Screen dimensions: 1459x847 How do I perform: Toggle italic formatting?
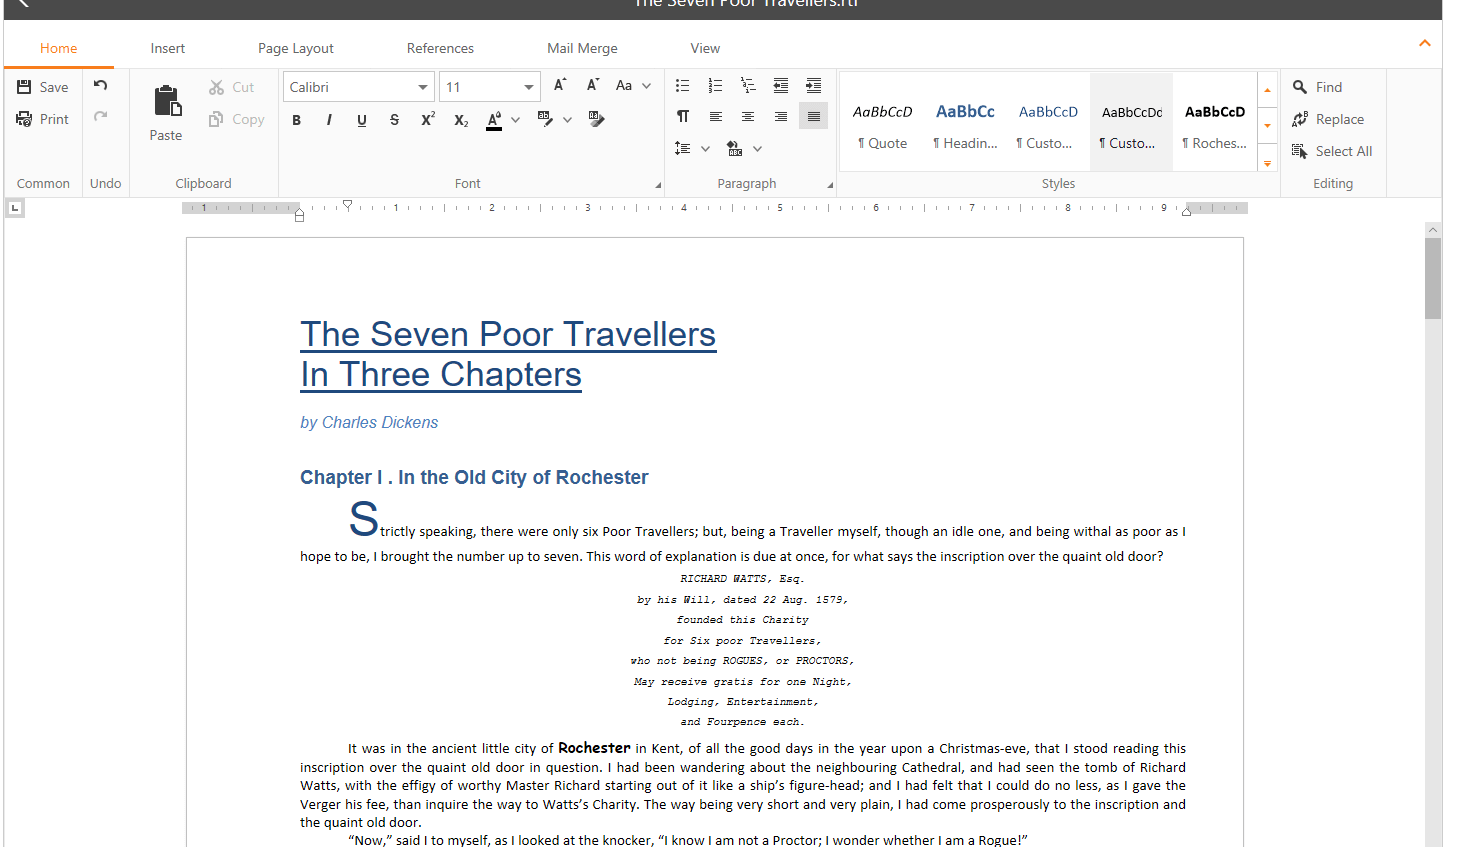[329, 120]
